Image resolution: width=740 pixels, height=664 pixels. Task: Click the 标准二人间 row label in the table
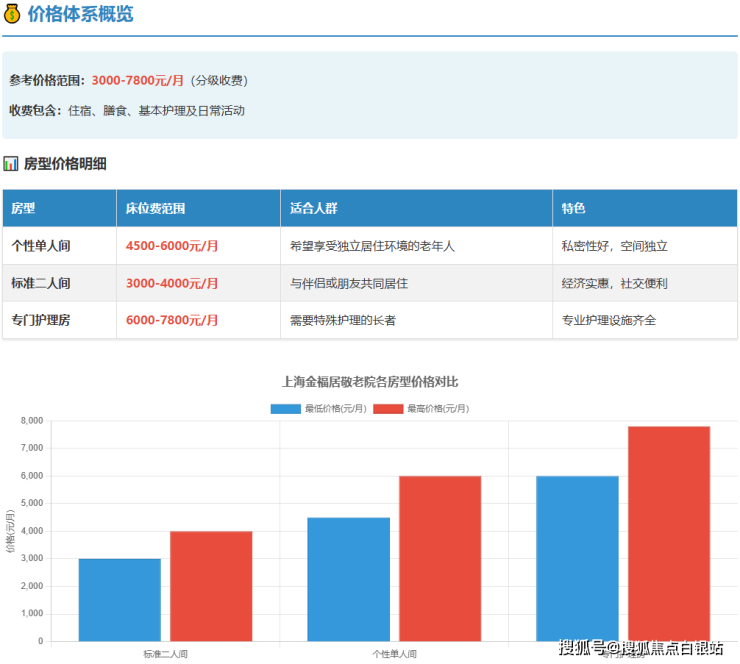pos(41,283)
